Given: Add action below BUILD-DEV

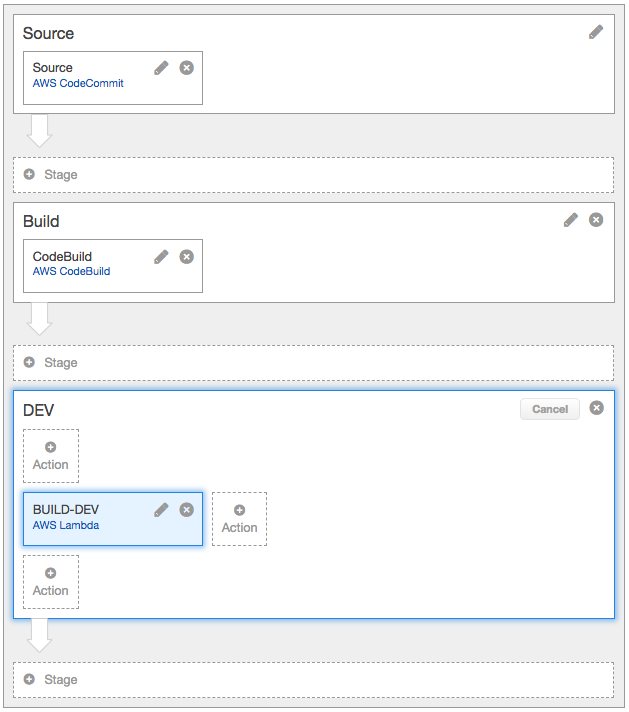Looking at the screenshot, I should [x=51, y=582].
